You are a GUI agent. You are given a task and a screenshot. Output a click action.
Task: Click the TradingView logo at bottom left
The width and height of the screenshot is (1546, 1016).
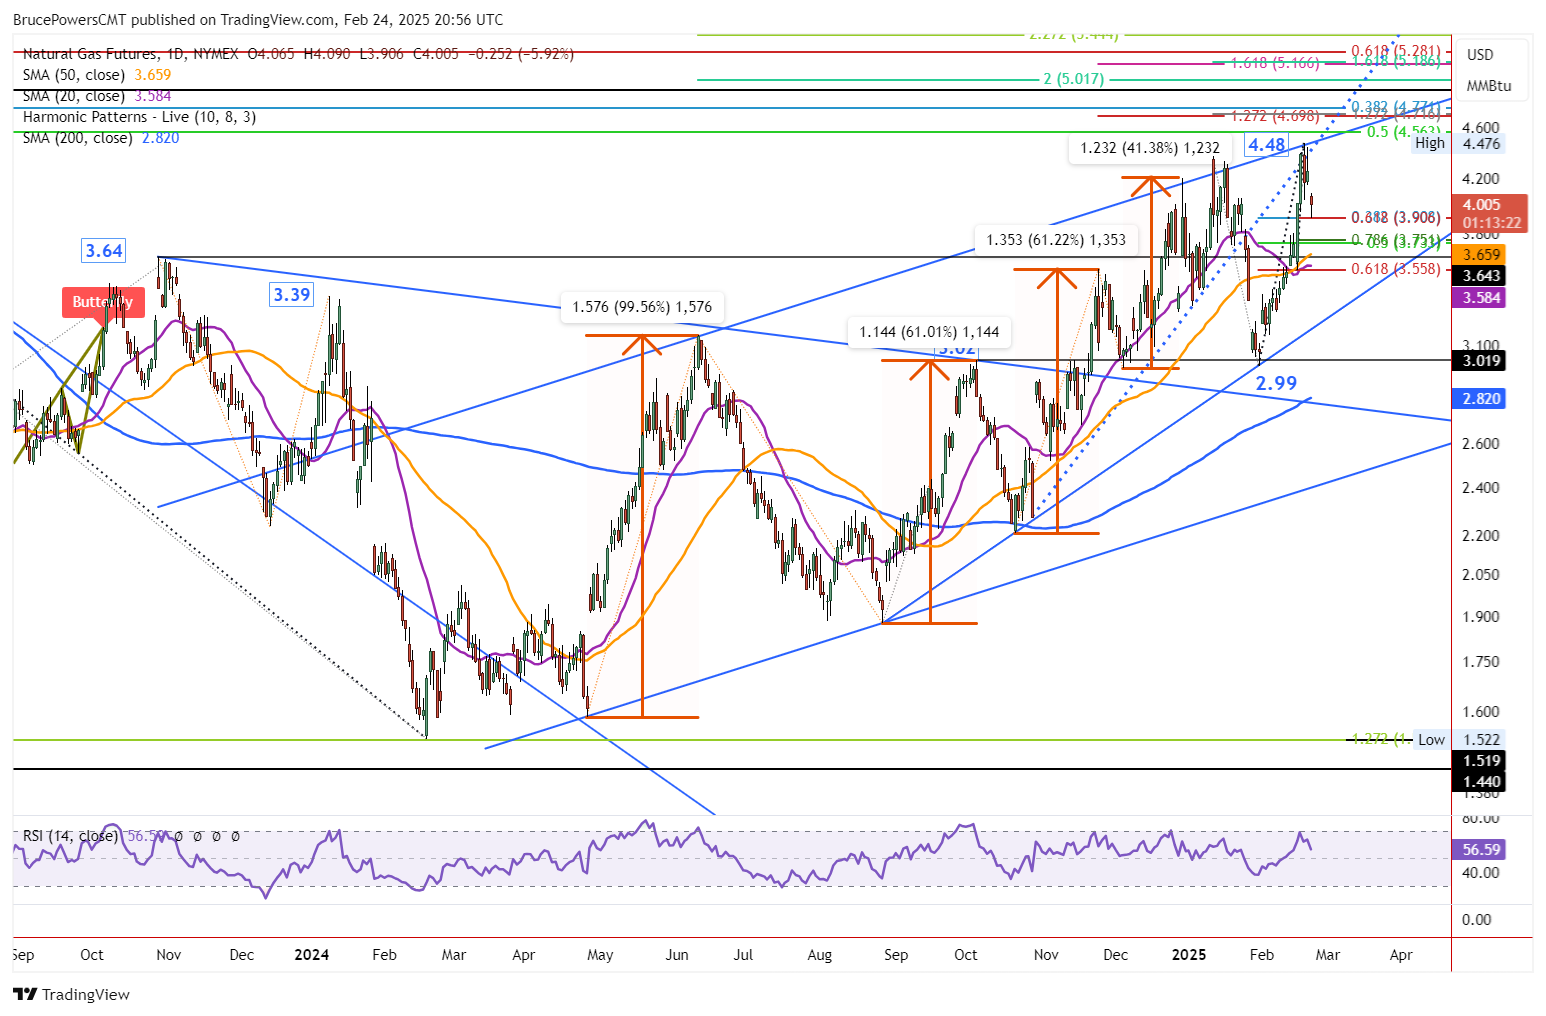(x=72, y=994)
